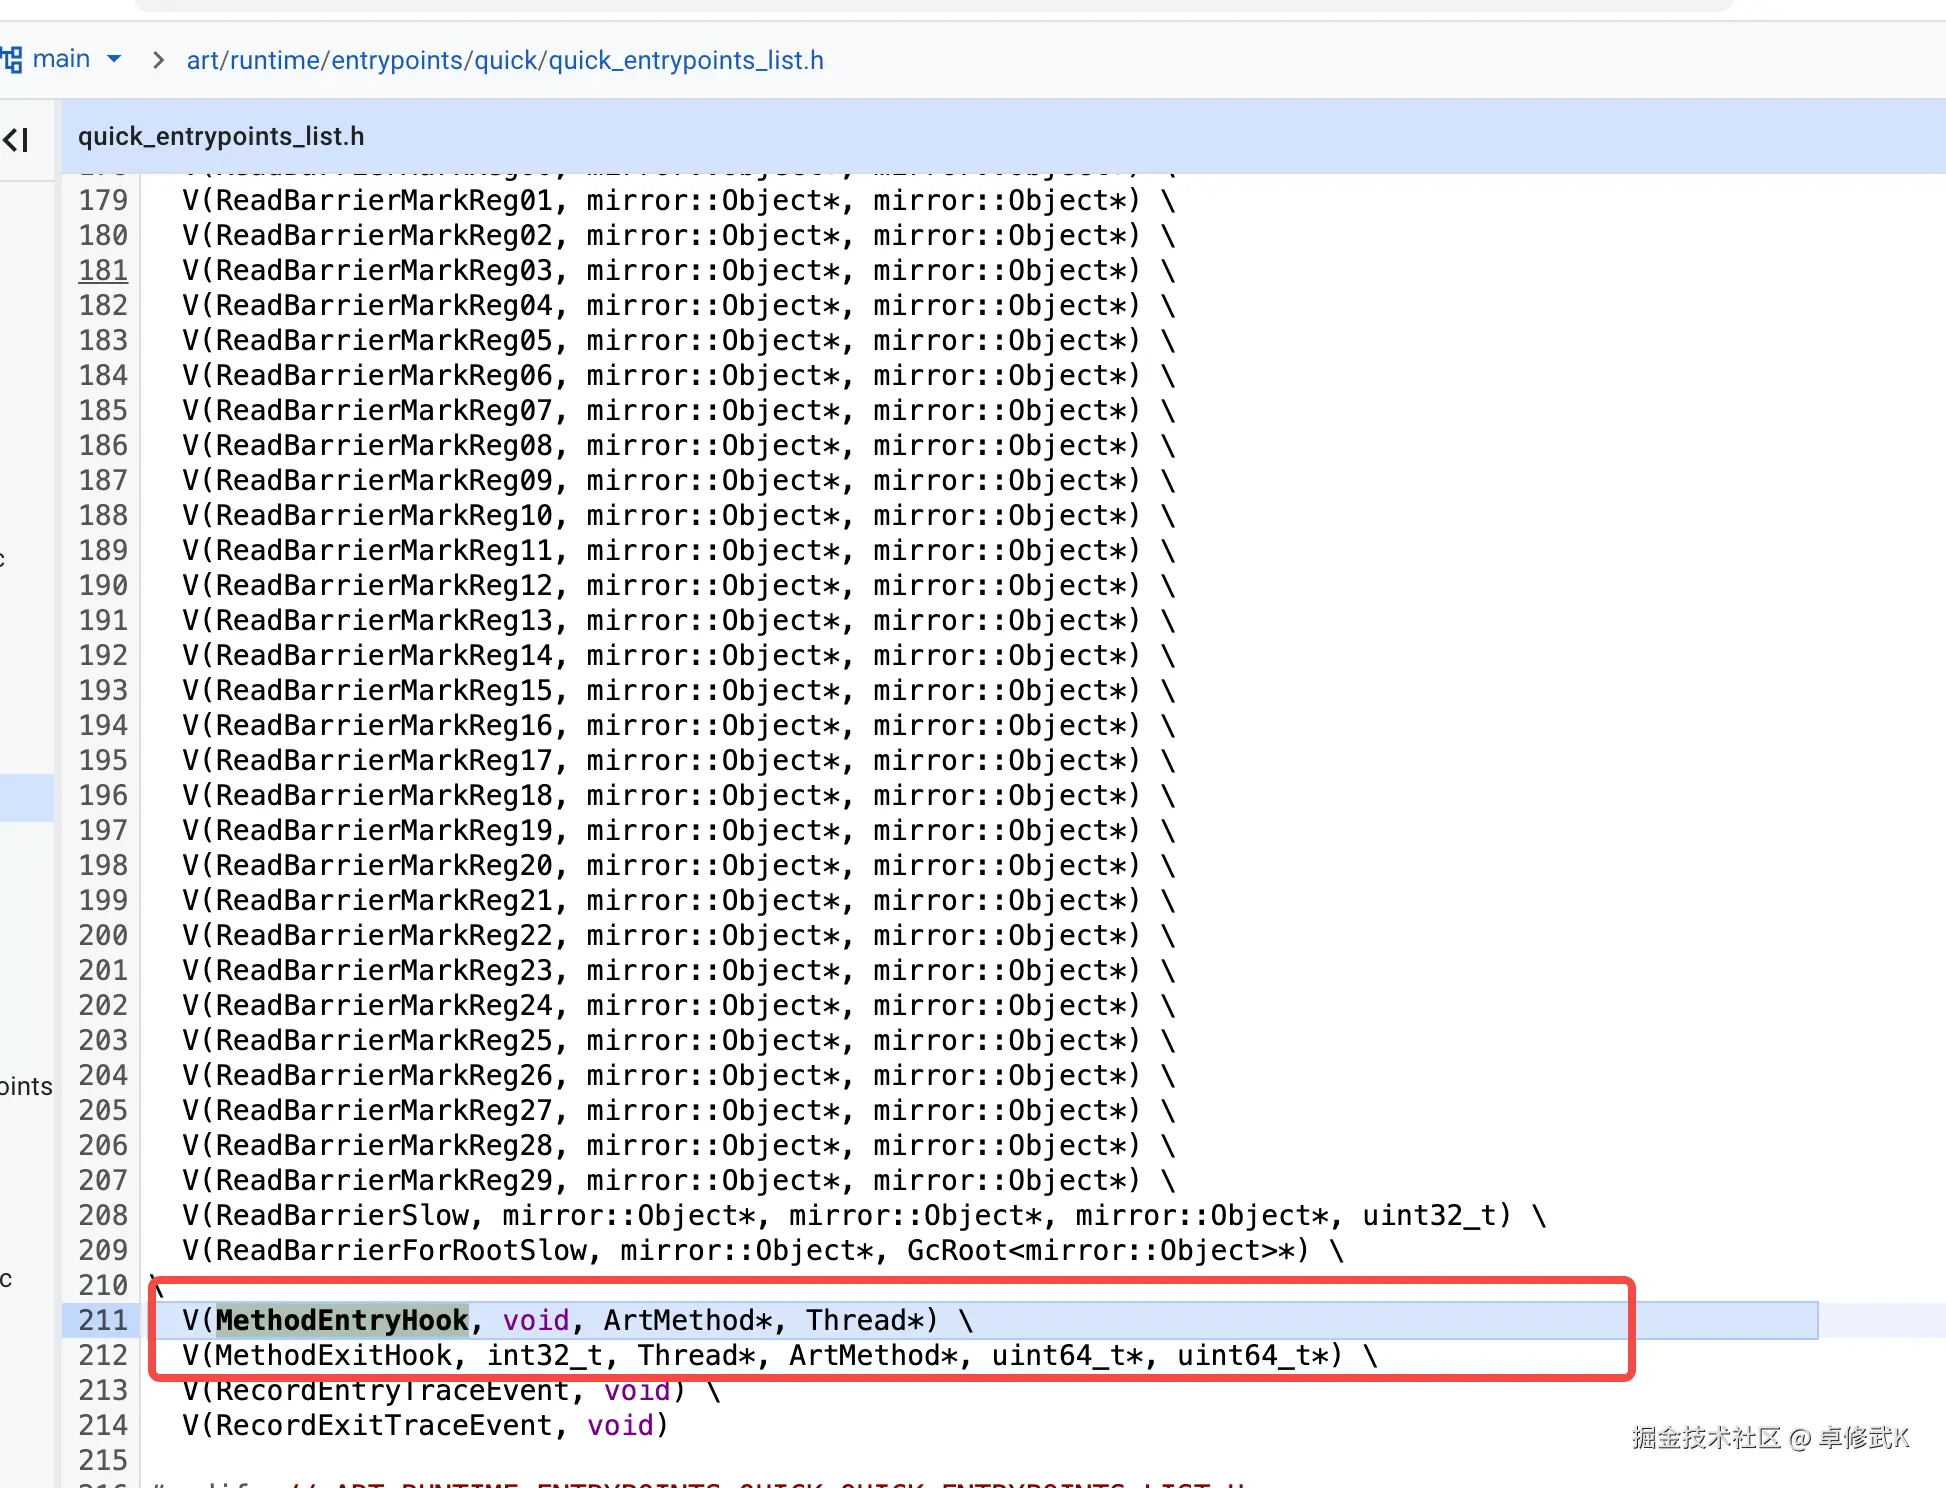Open the quick folder in breadcrumb
Image resolution: width=1946 pixels, height=1488 pixels.
click(x=506, y=61)
